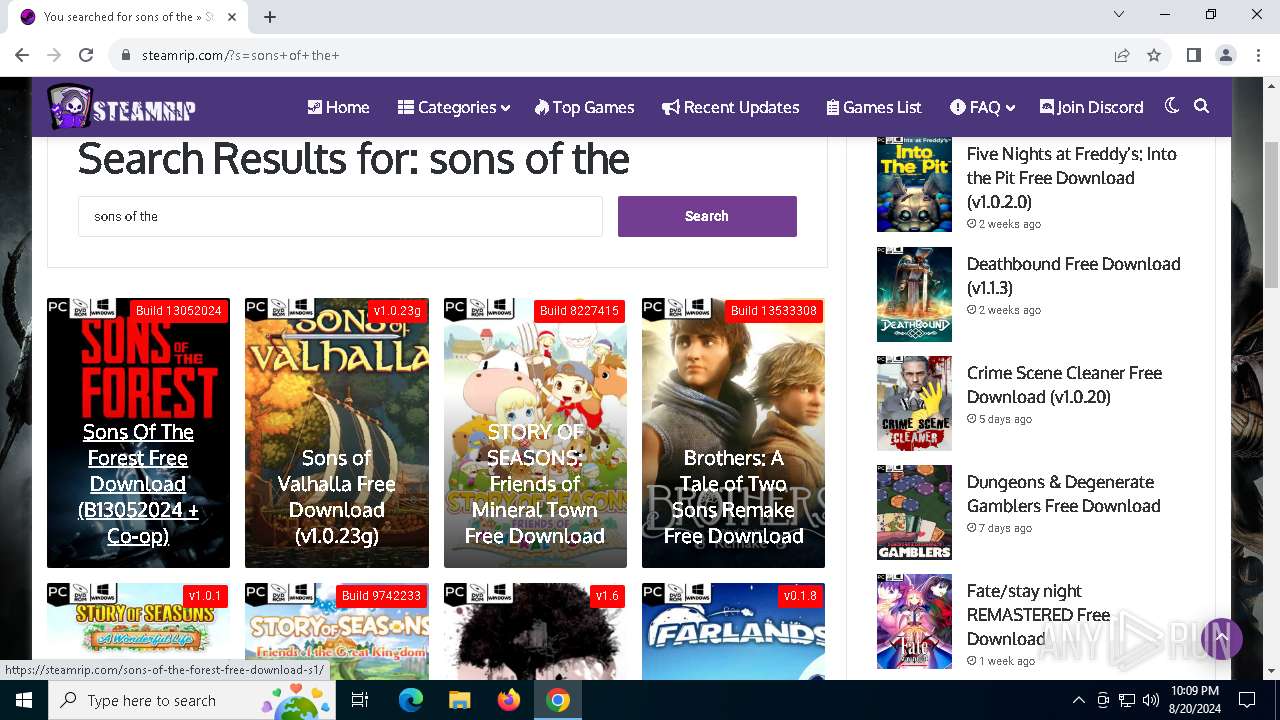Click Into the Pit thumbnail image

tap(914, 185)
